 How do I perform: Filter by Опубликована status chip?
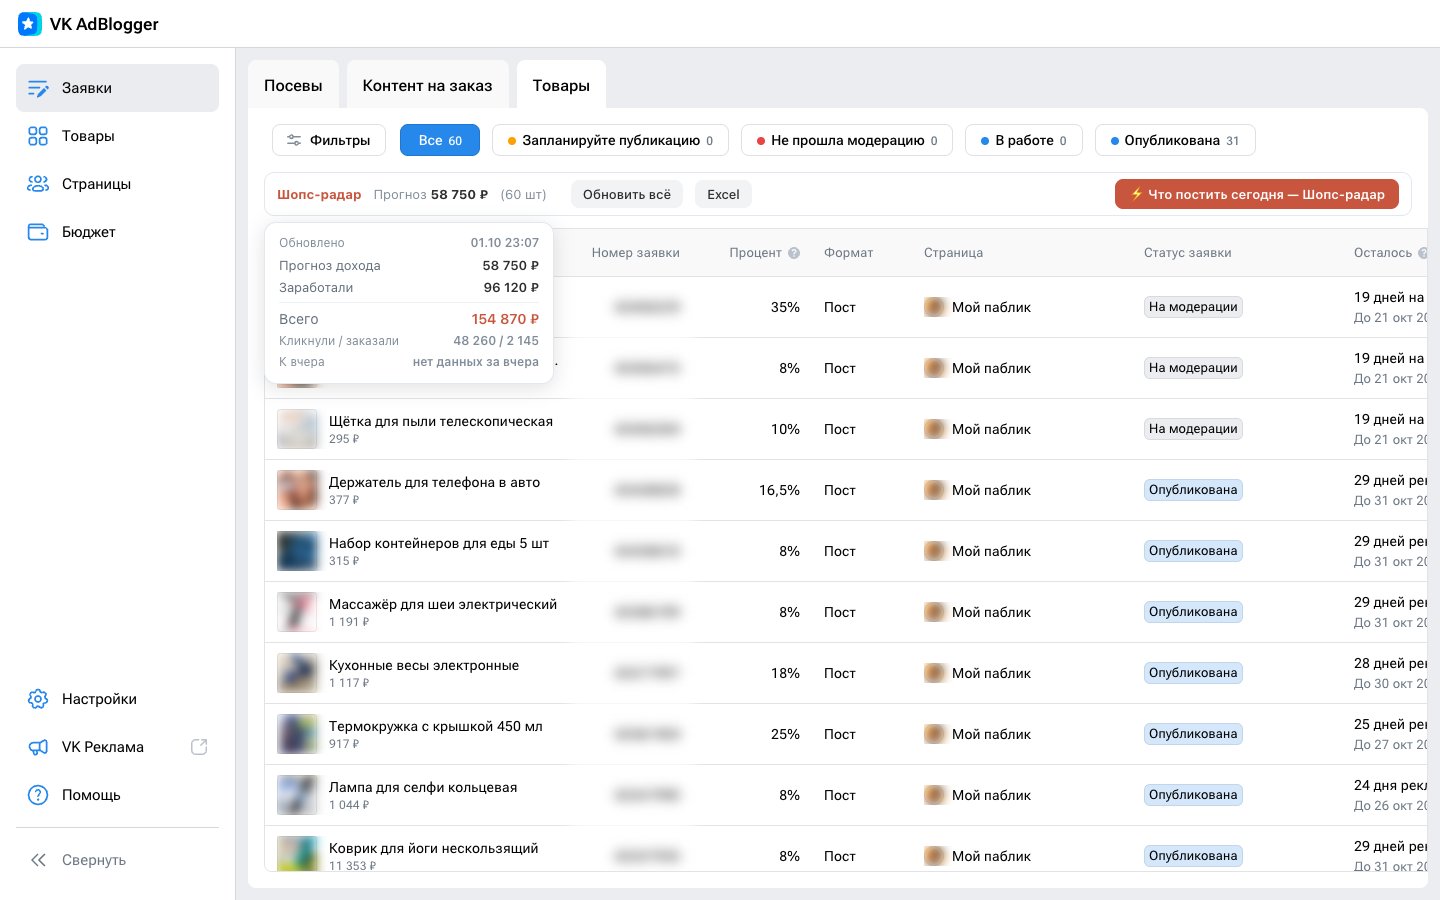[1175, 140]
